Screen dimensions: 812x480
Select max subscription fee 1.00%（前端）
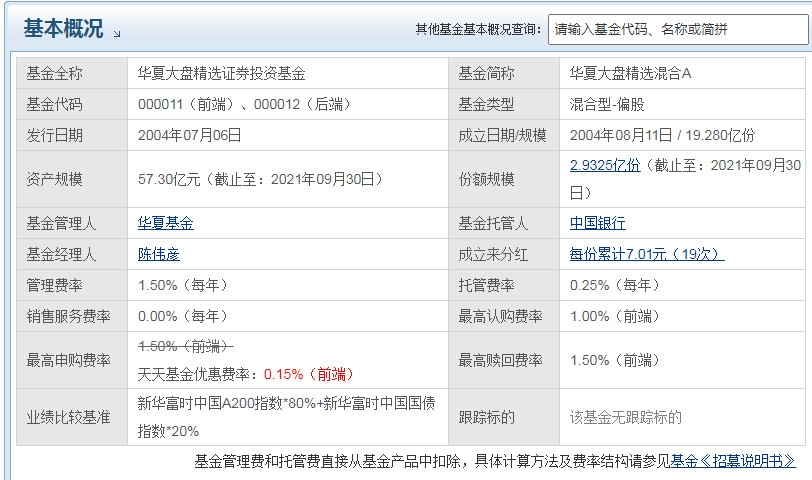pyautogui.click(x=615, y=316)
